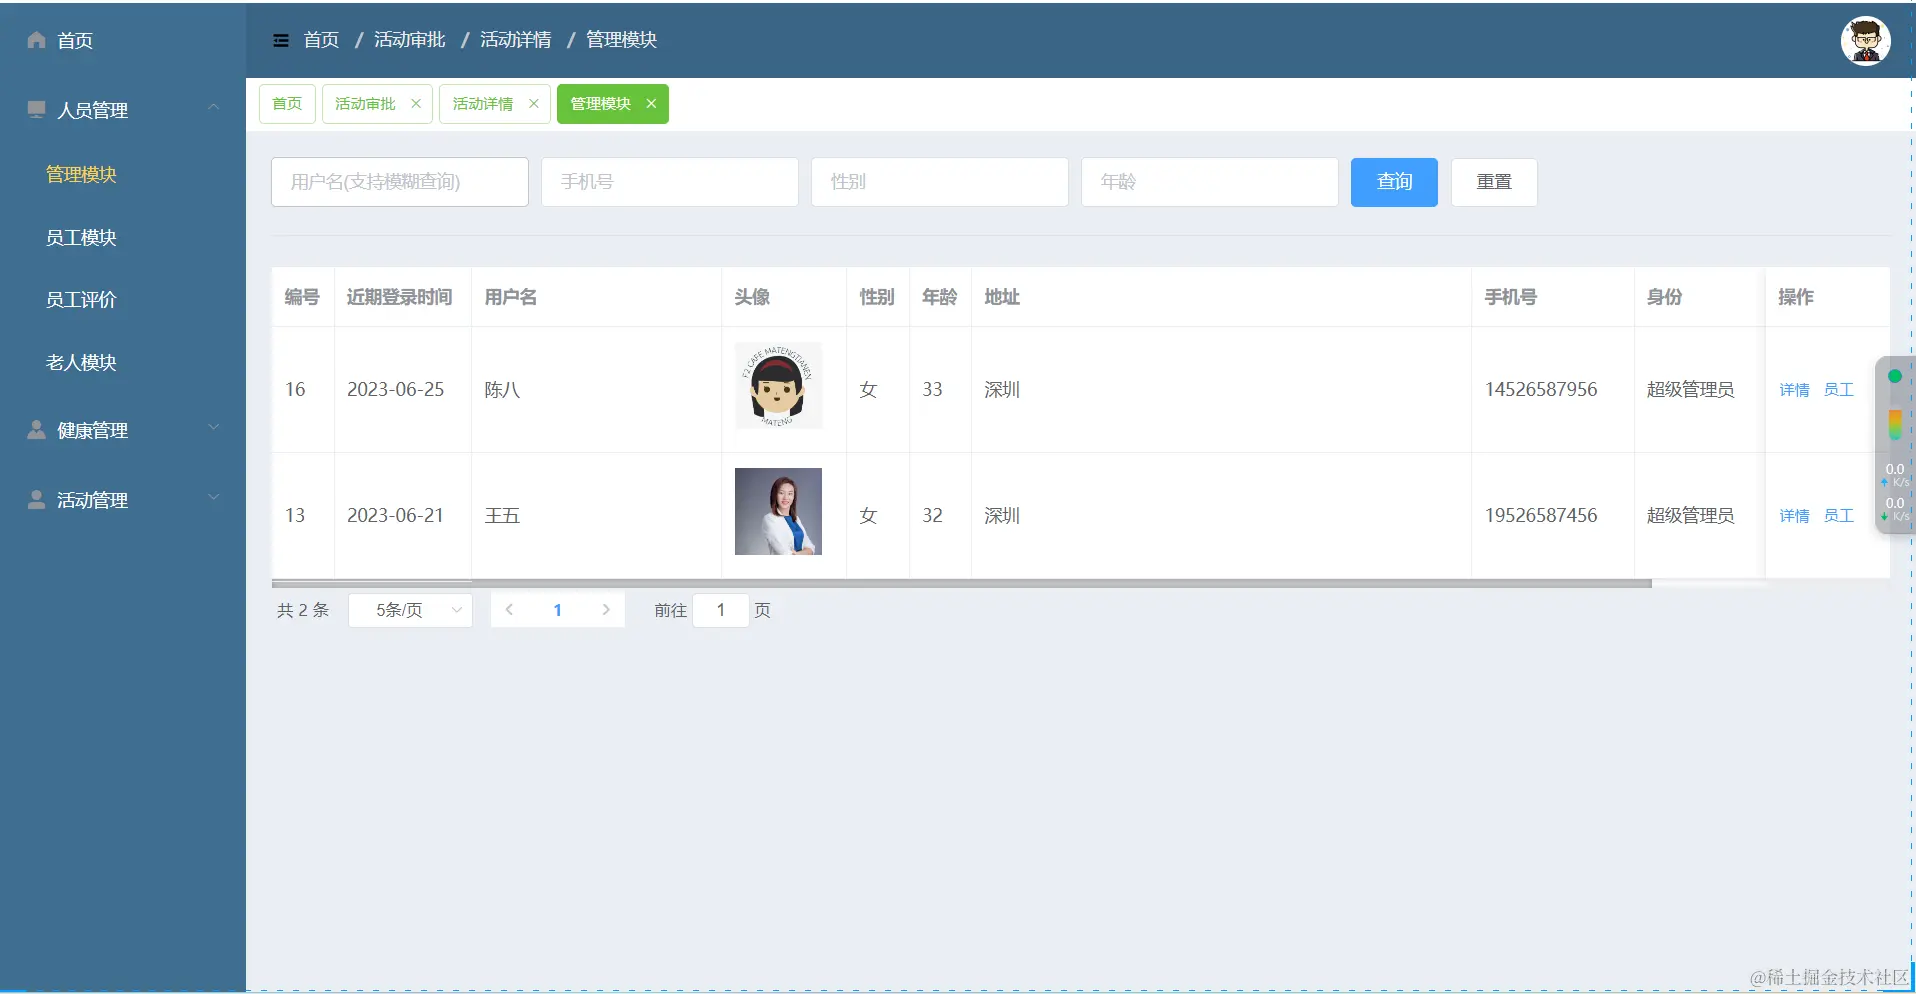
Task: Click the 重置 reset button
Action: coord(1494,182)
